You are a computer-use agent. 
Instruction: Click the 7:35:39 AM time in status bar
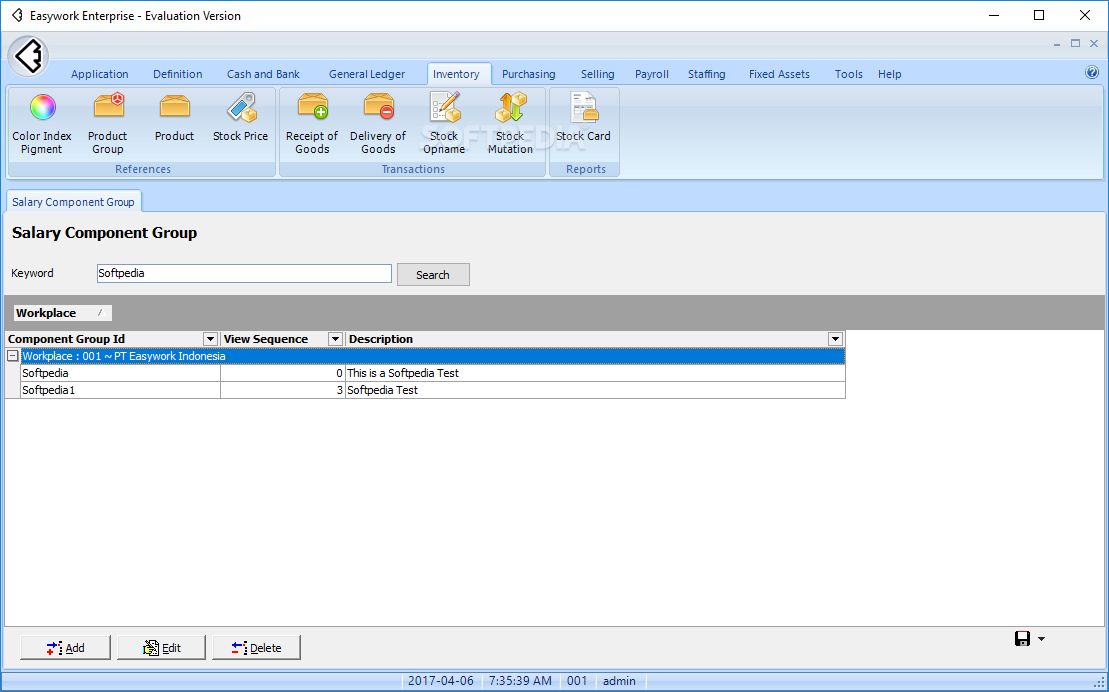click(x=520, y=681)
